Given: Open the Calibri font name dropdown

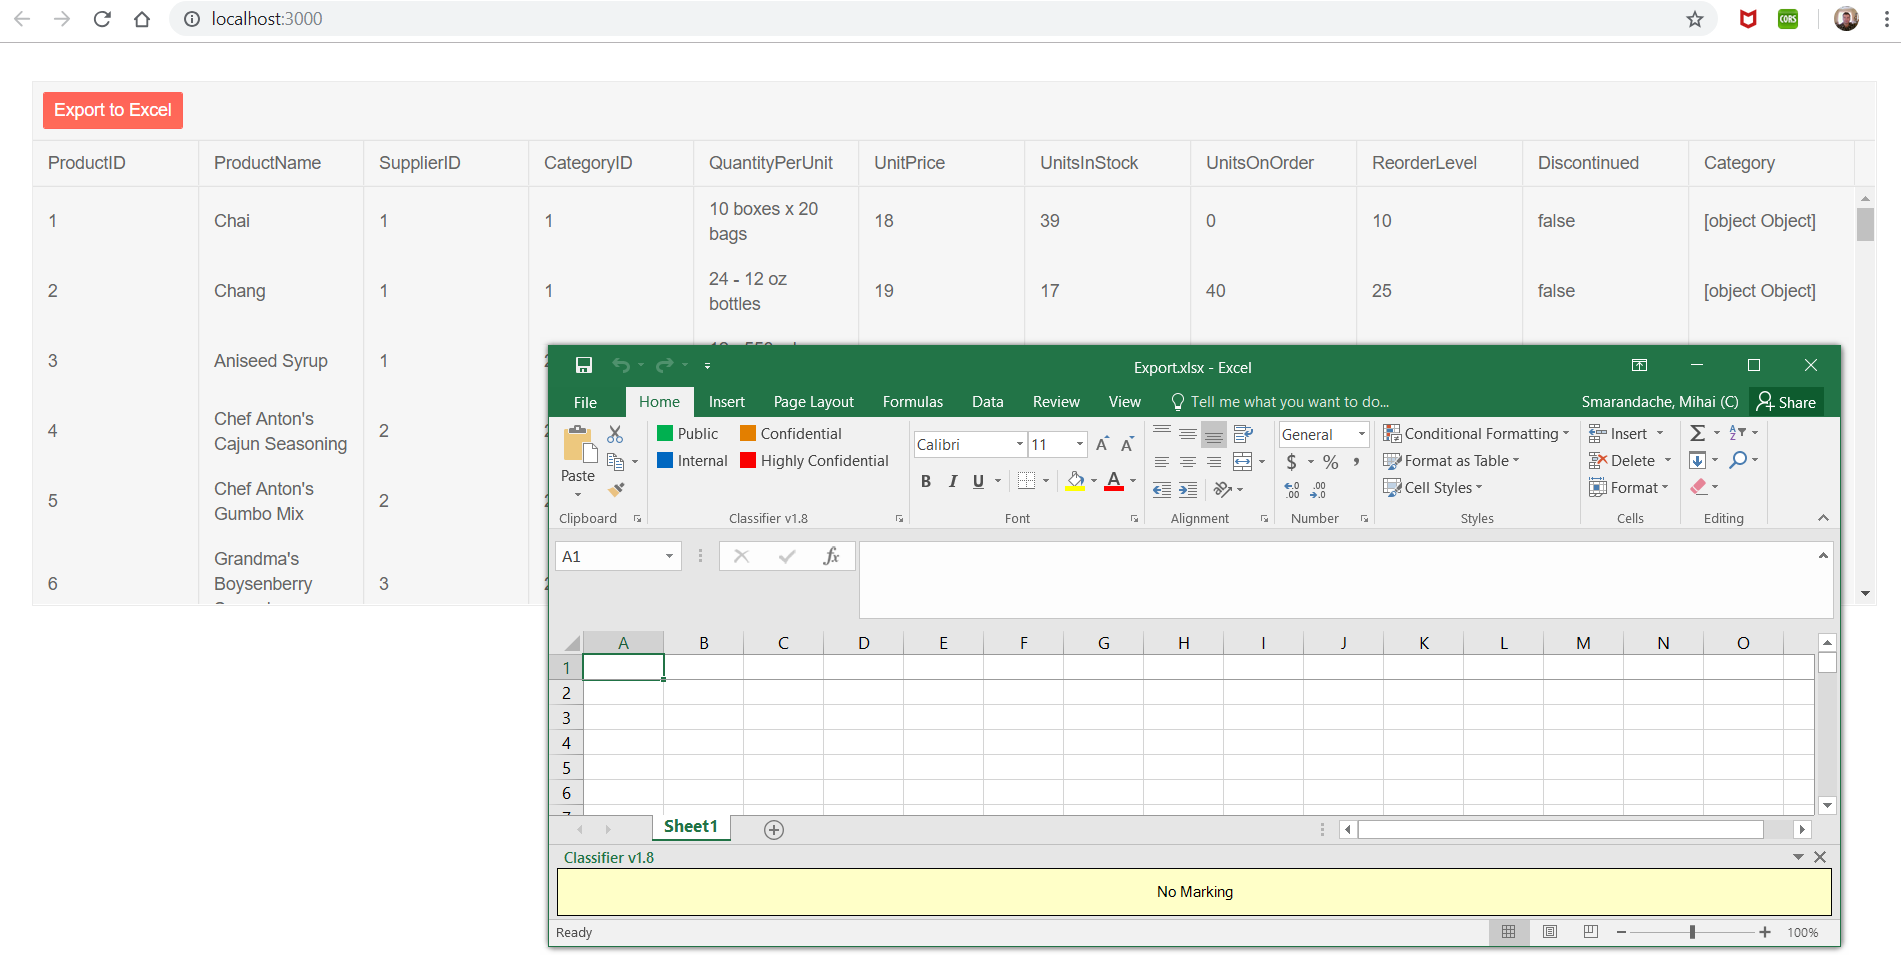Looking at the screenshot, I should pyautogui.click(x=1019, y=445).
